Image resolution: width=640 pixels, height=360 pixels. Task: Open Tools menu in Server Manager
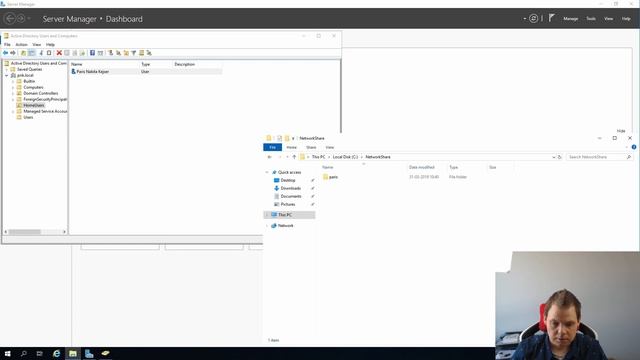point(591,19)
